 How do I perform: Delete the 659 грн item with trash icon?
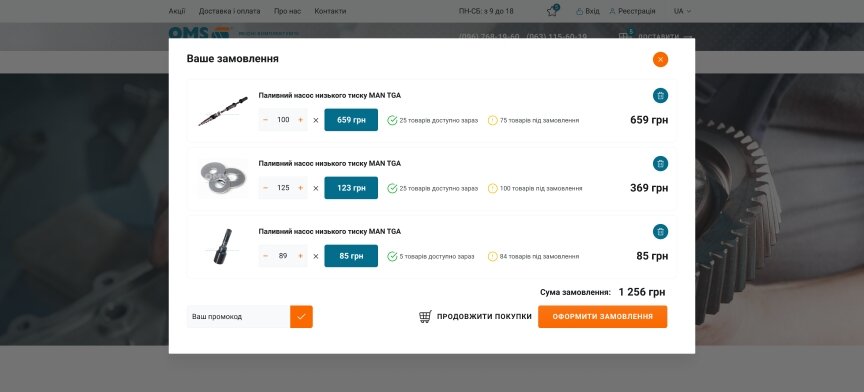(x=660, y=96)
